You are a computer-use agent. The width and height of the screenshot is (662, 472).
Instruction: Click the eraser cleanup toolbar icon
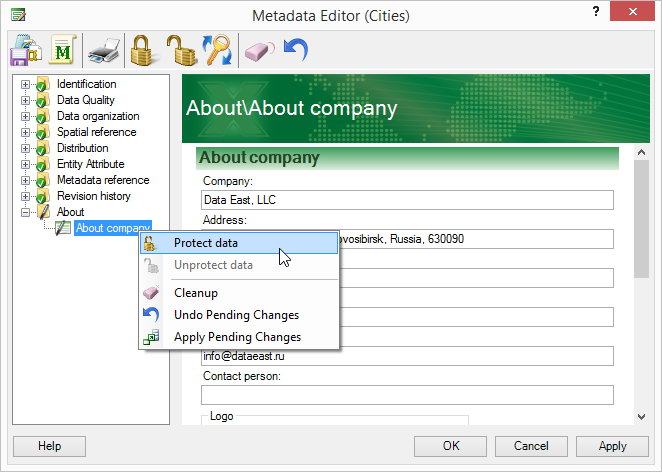coord(258,48)
